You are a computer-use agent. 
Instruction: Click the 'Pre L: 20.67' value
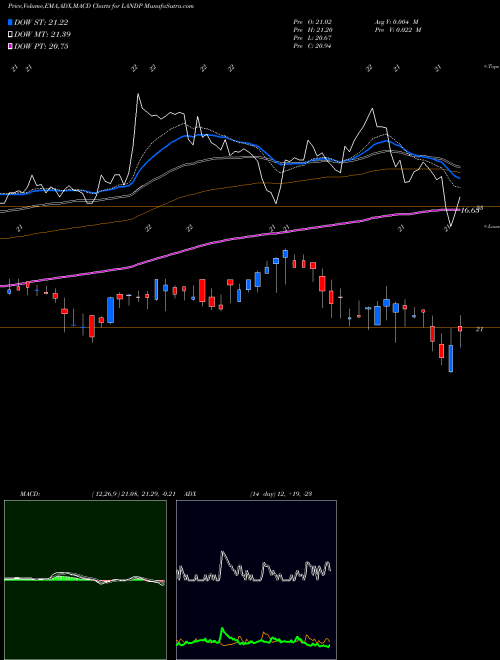click(312, 38)
